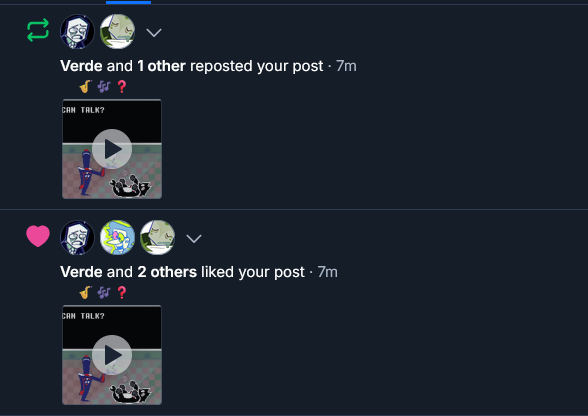The image size is (588, 416).
Task: Click the green repost icon
Action: point(38,30)
